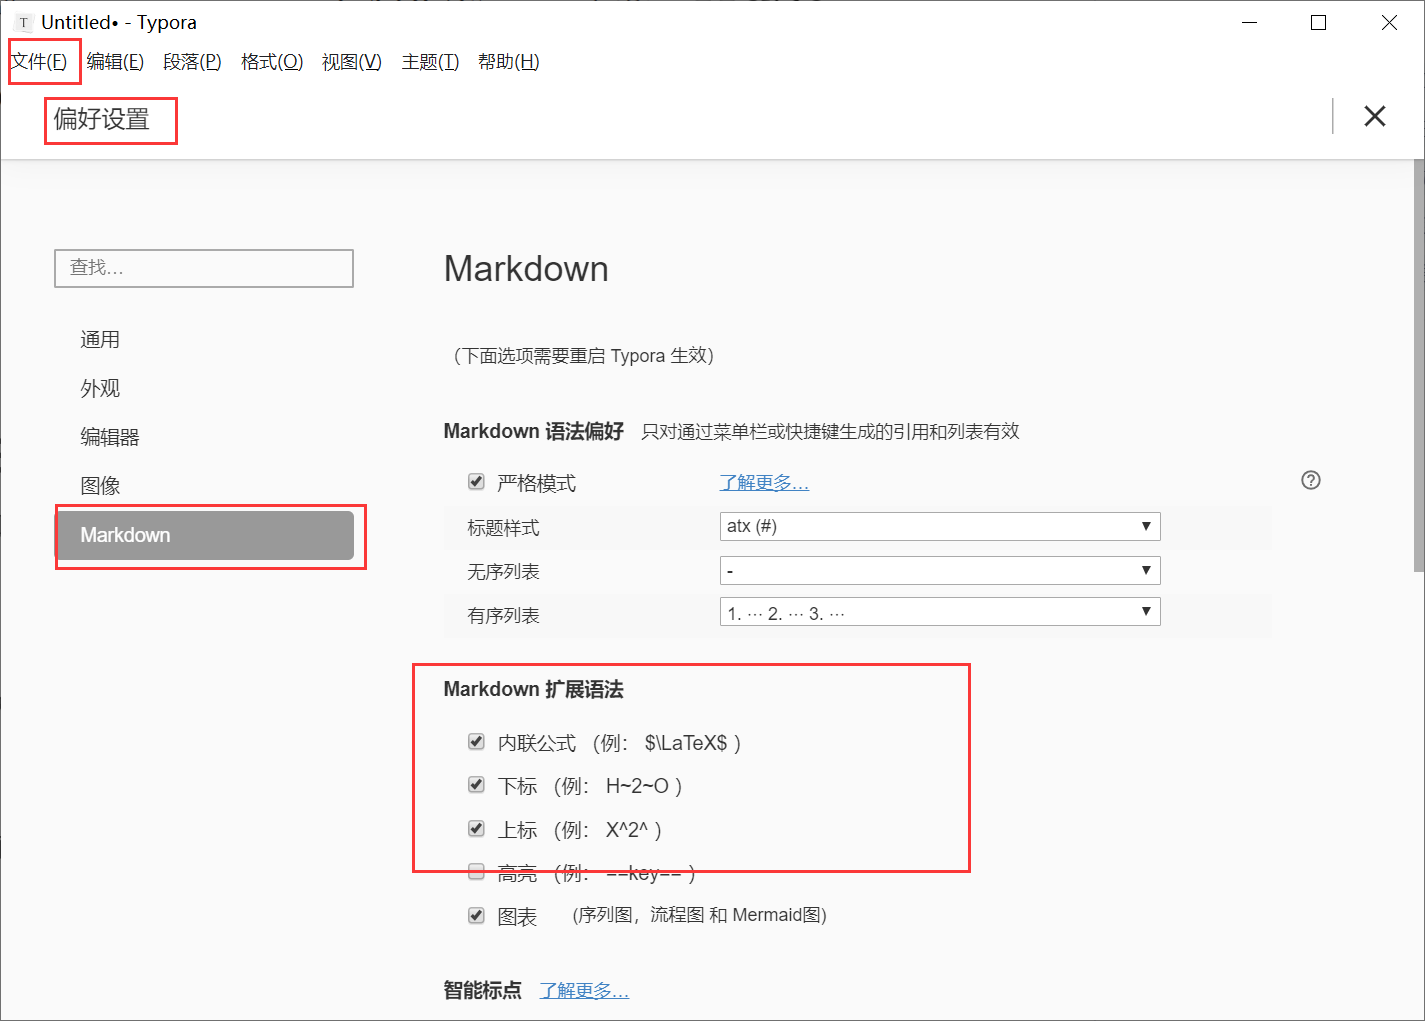
Task: Maximize the Typora window
Action: click(x=1318, y=22)
